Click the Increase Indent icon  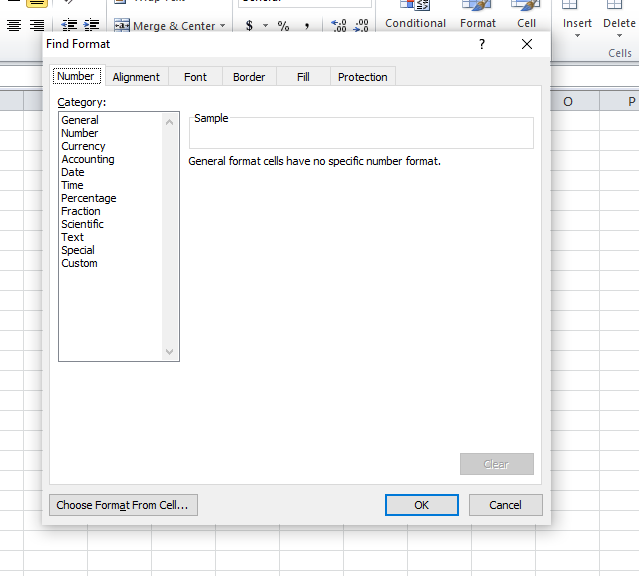coord(91,25)
